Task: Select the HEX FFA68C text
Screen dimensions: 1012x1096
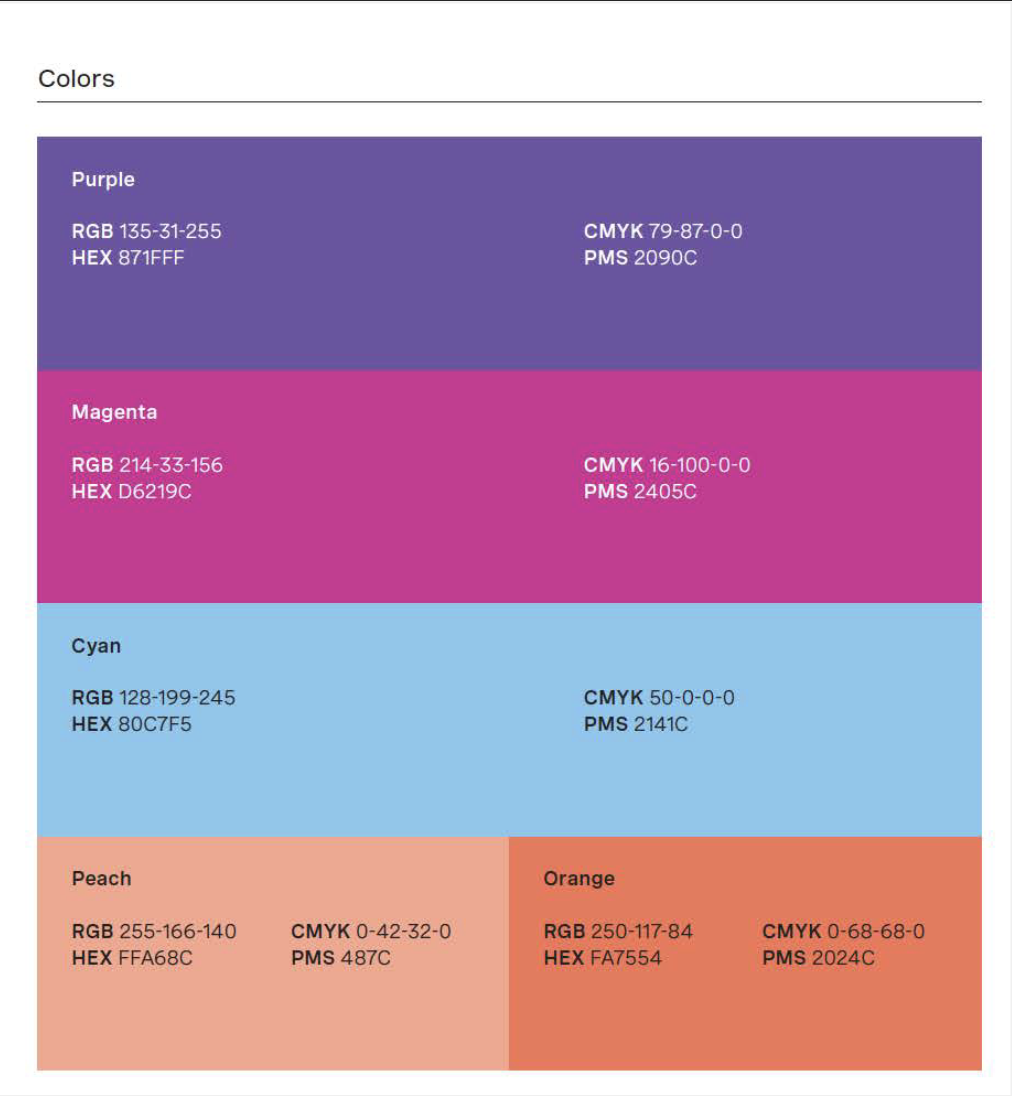Action: (x=132, y=958)
